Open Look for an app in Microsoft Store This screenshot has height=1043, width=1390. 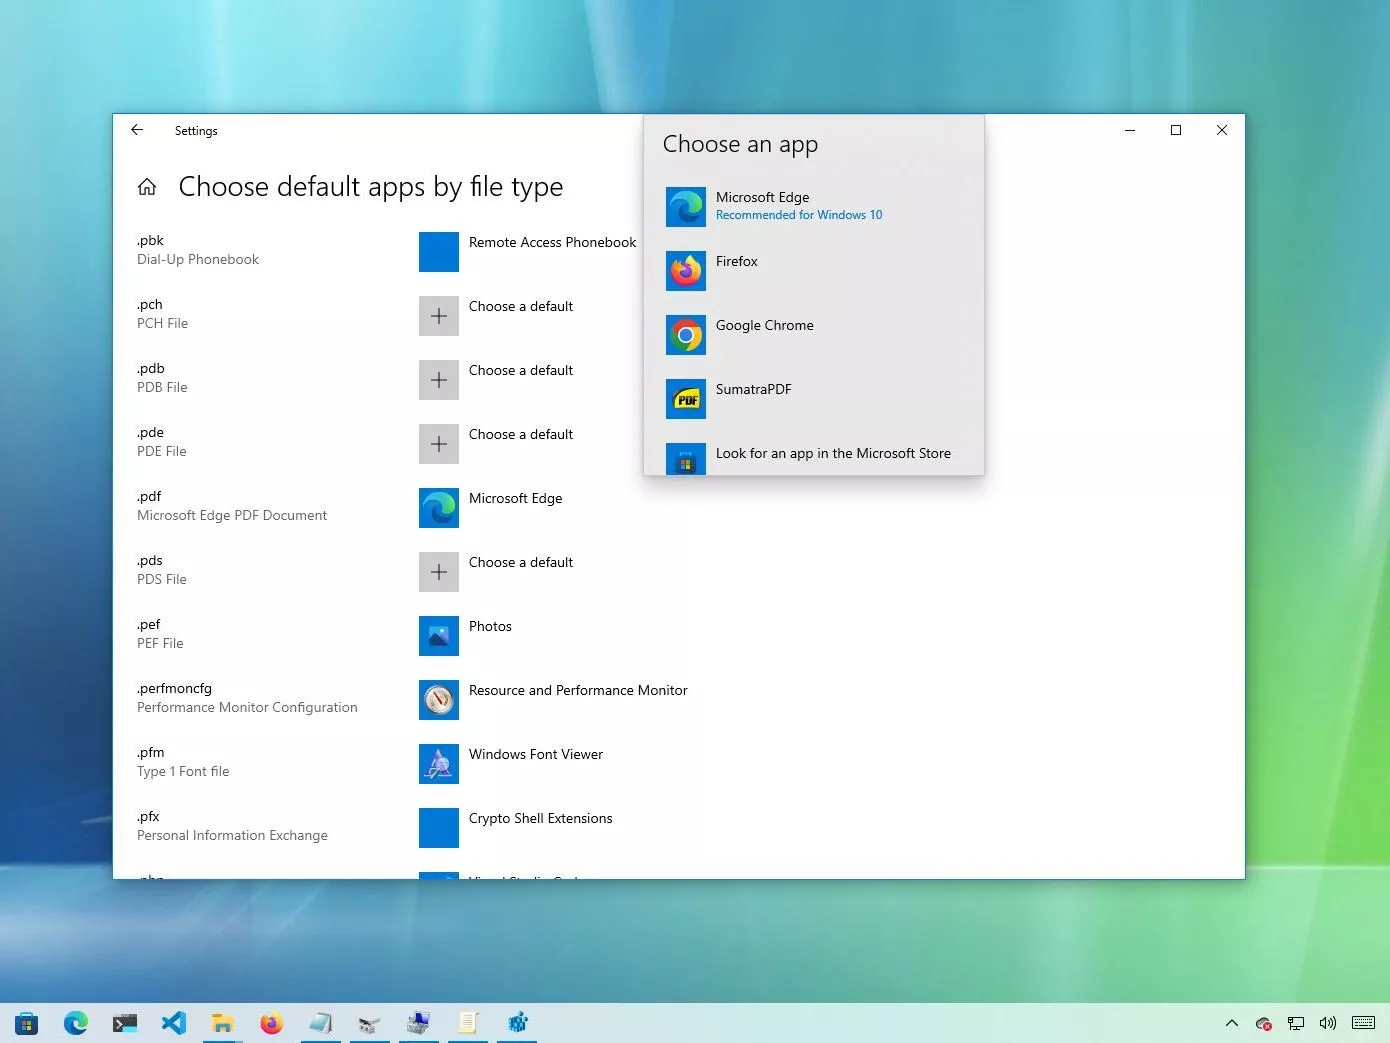[832, 453]
